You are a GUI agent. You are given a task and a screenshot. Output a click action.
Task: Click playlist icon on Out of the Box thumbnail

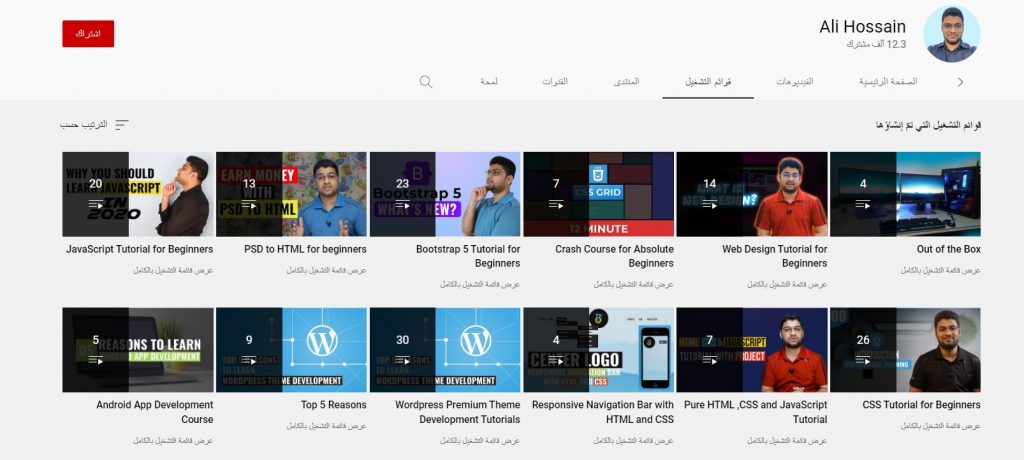pyautogui.click(x=863, y=205)
